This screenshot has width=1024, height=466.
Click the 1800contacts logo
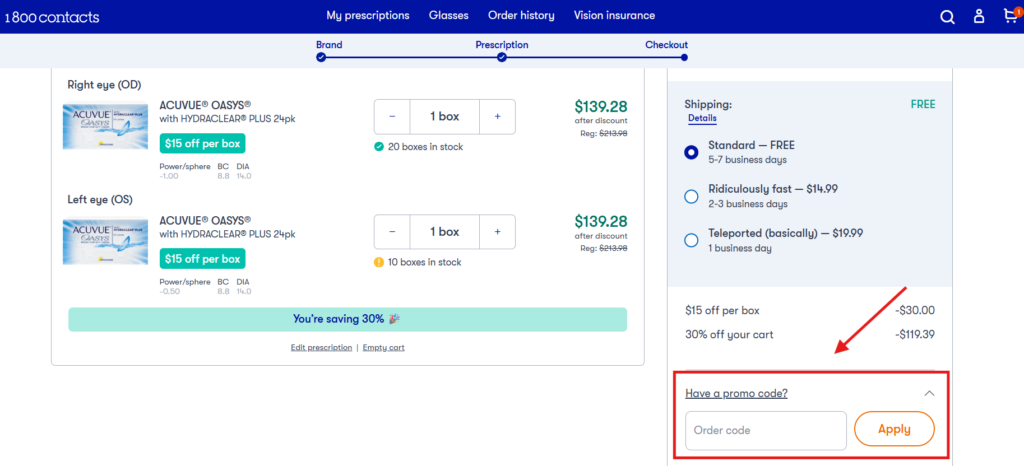(x=52, y=18)
